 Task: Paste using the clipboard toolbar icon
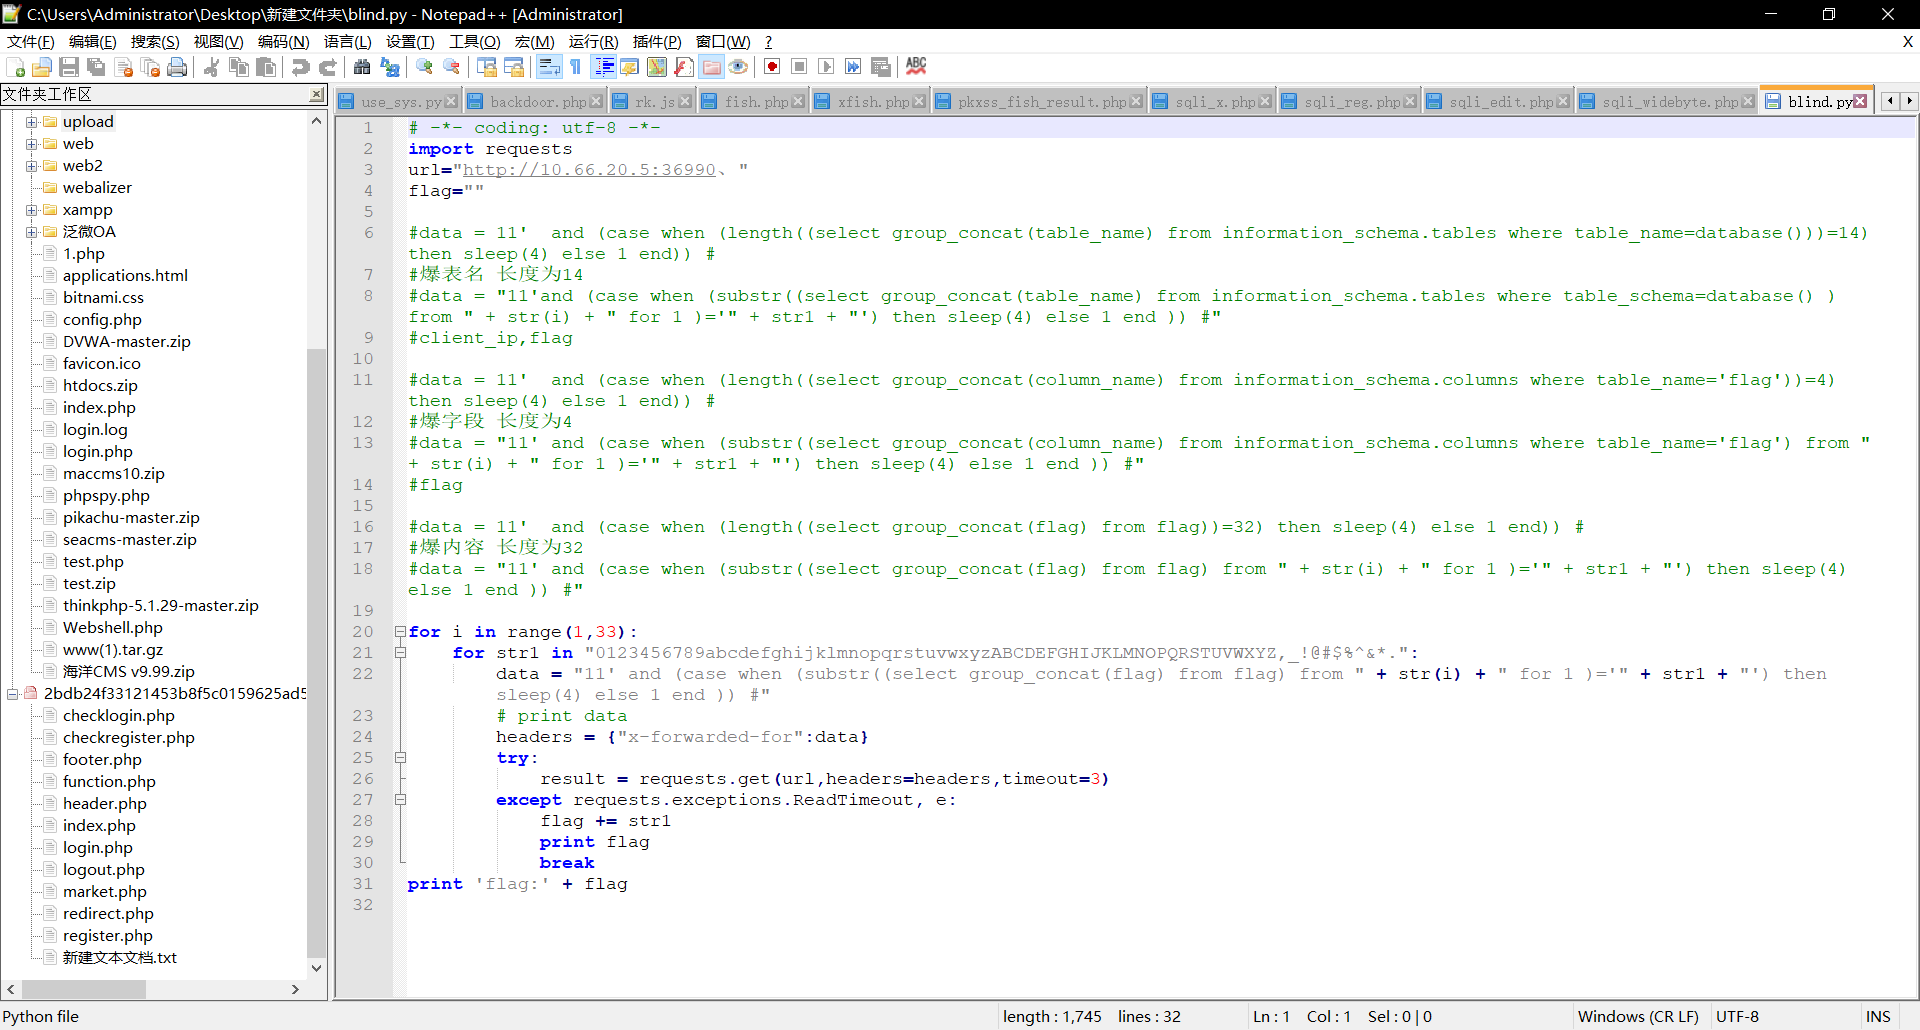[x=266, y=67]
